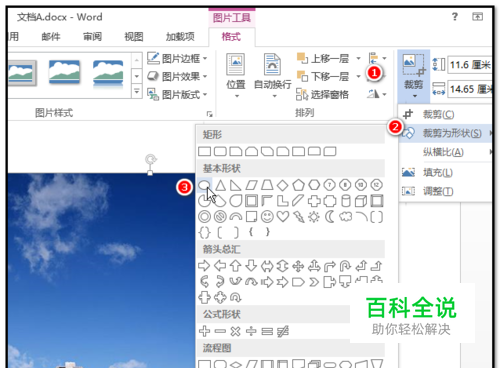The image size is (500, 368).
Task: Open the Mailings (邮件) tab
Action: coord(51,37)
